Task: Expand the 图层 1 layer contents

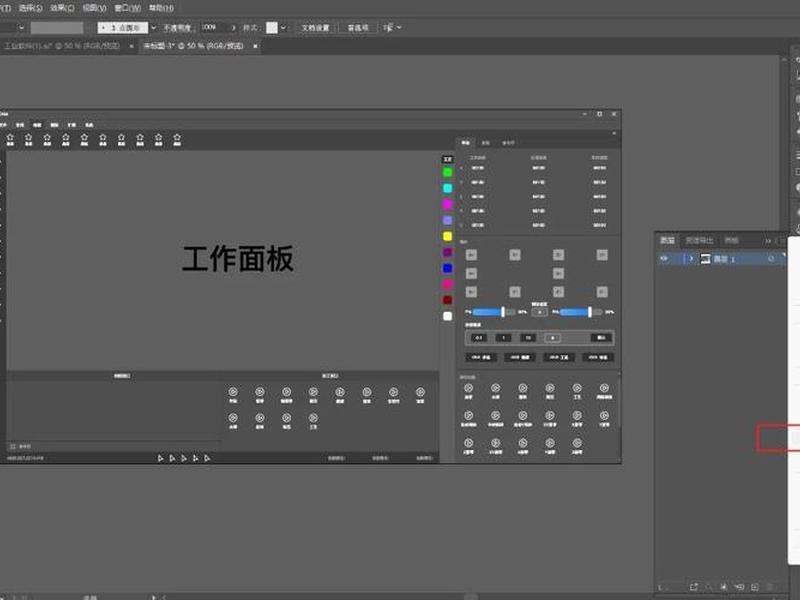Action: [x=691, y=259]
